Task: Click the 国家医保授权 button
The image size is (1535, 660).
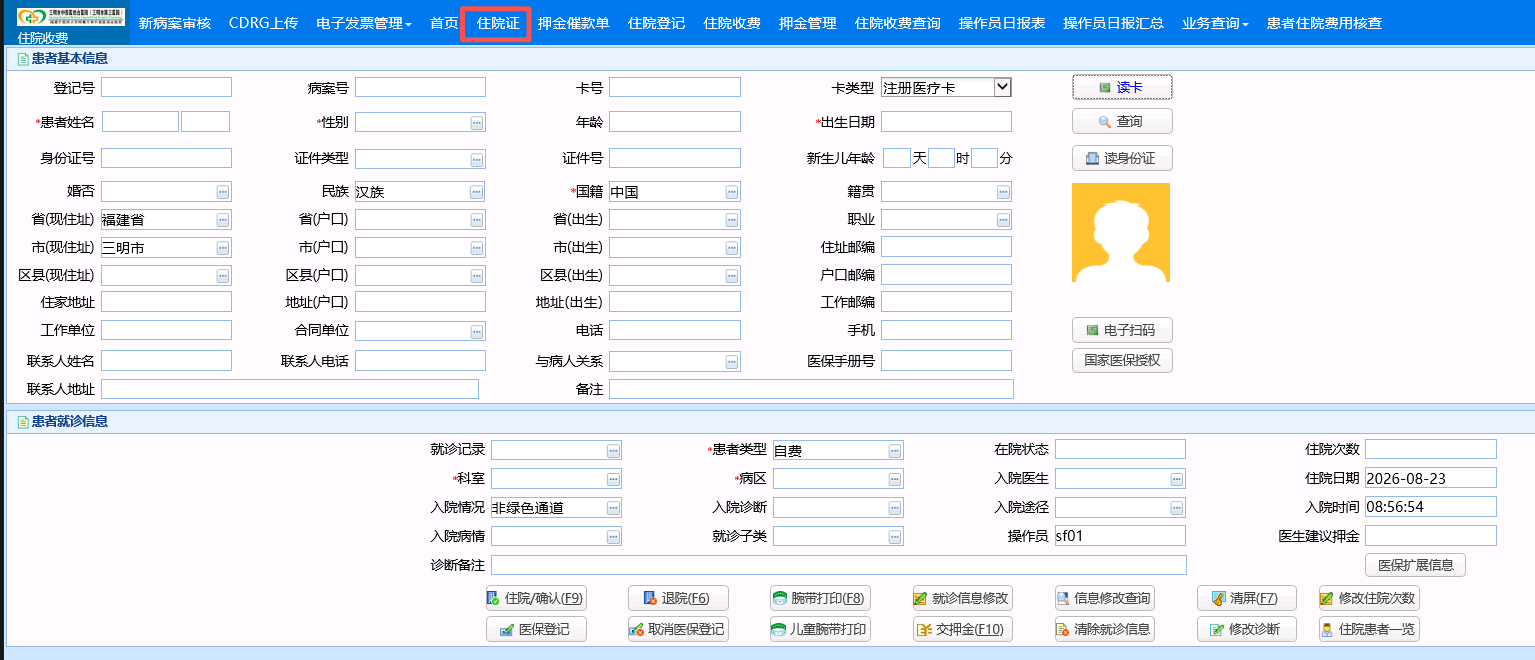Action: click(x=1122, y=360)
